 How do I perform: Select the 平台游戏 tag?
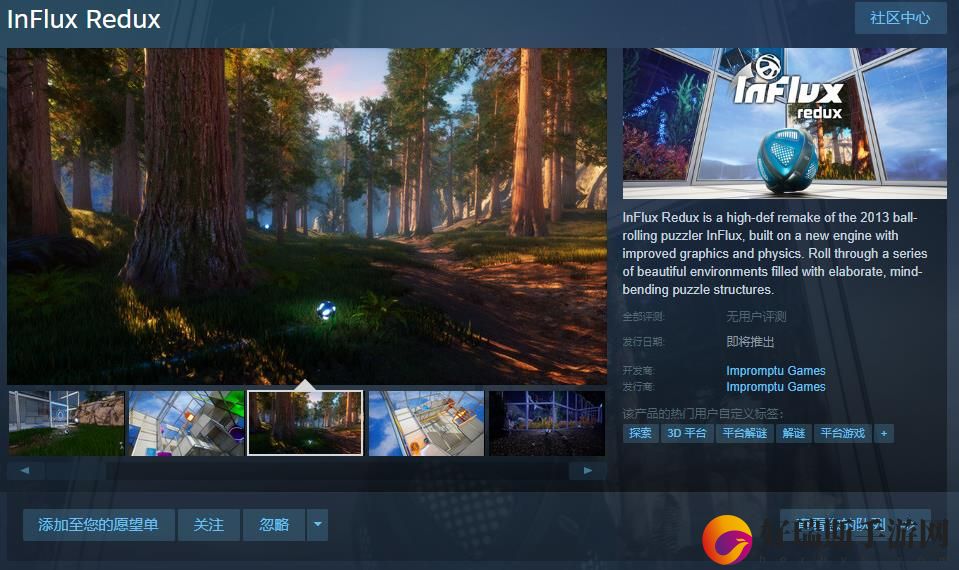tap(842, 433)
